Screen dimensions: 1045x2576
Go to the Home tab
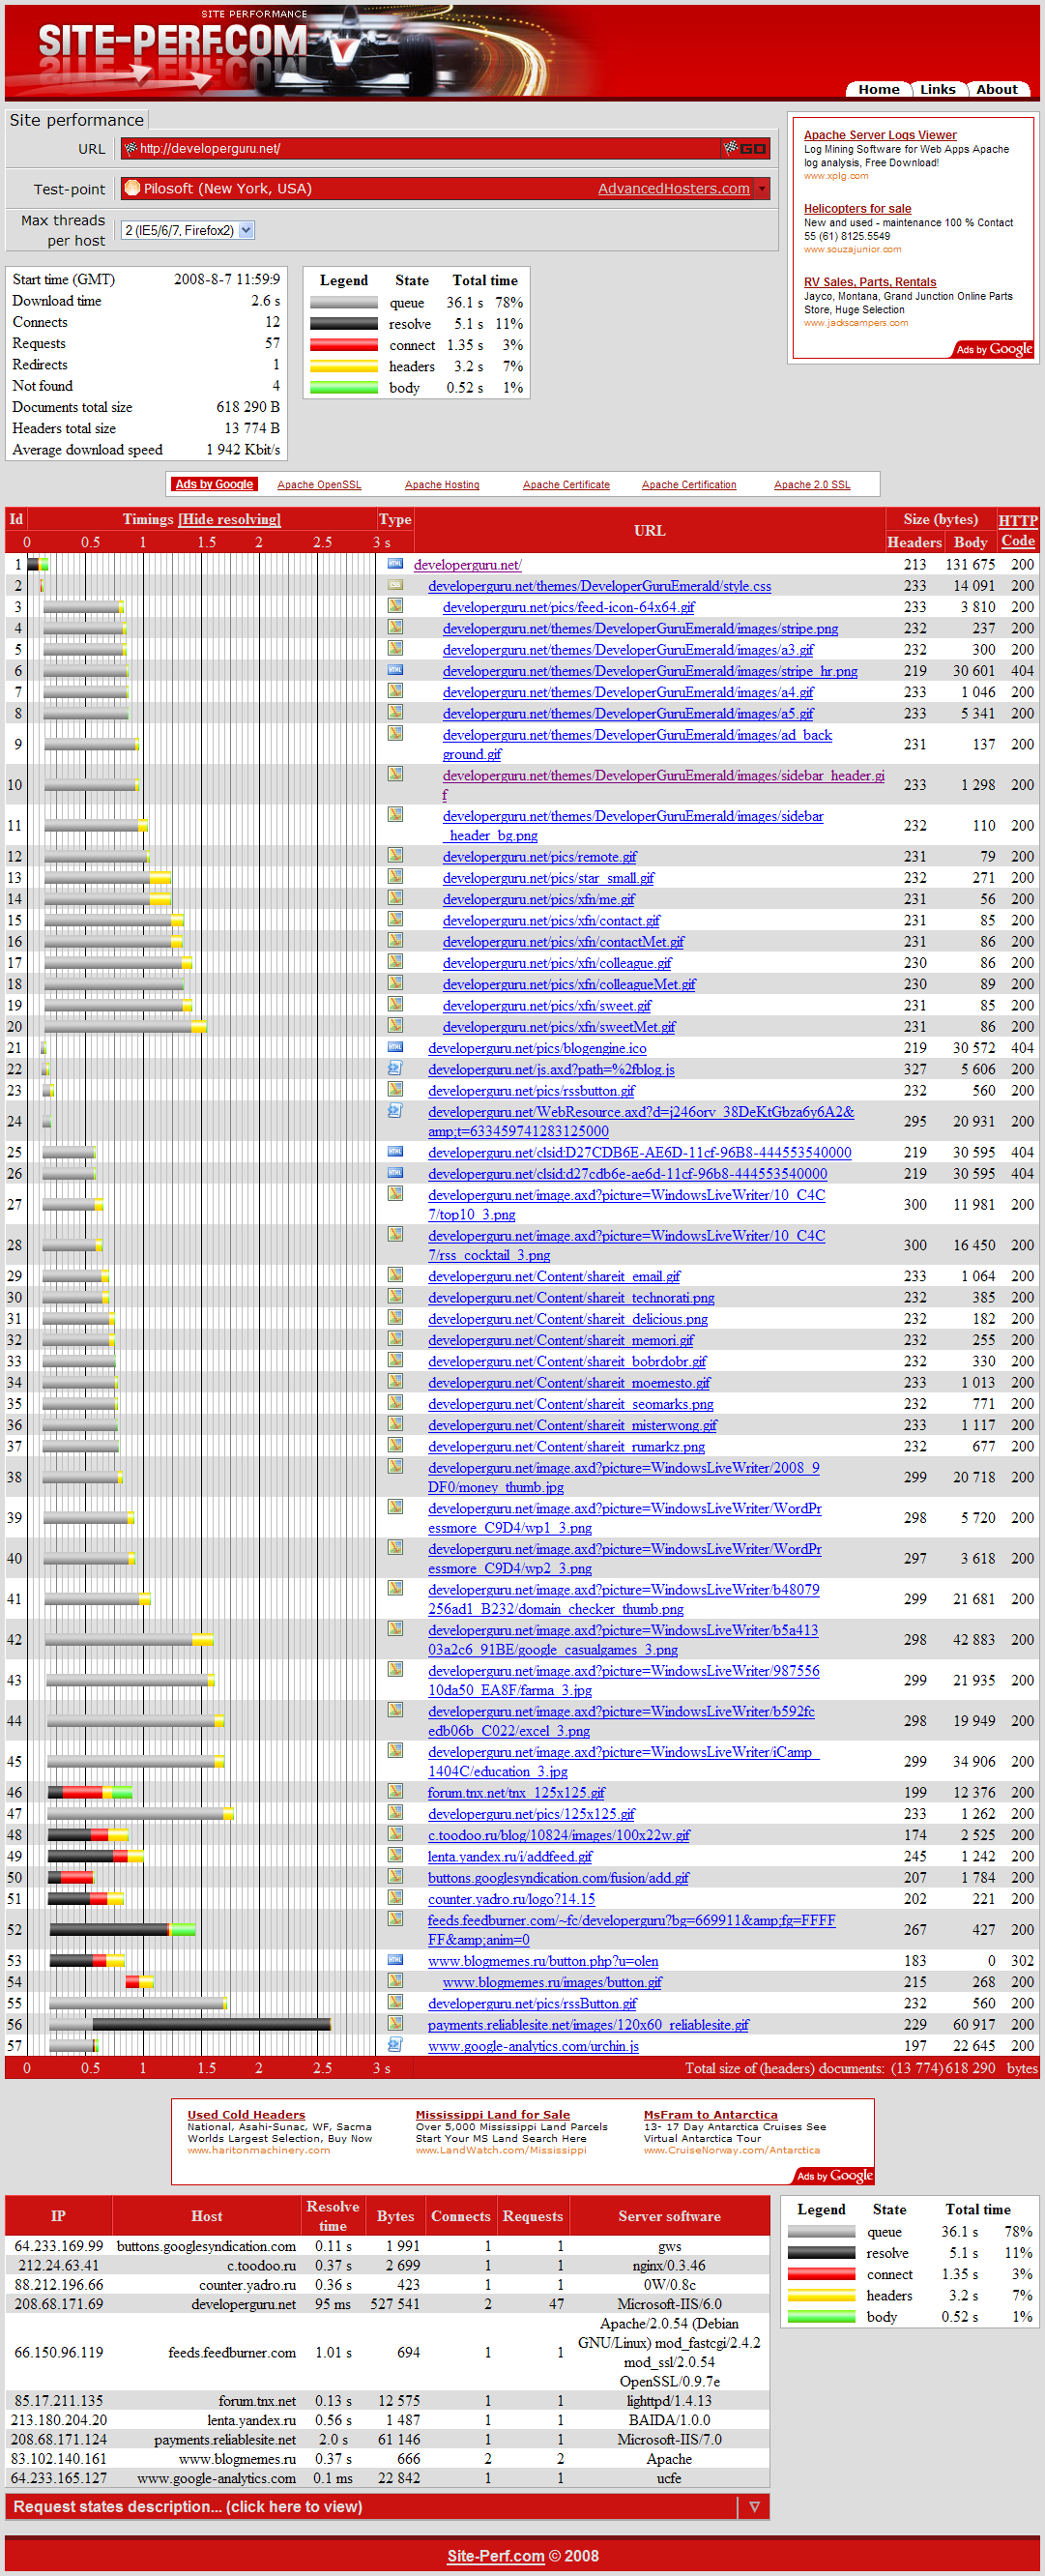pos(878,89)
